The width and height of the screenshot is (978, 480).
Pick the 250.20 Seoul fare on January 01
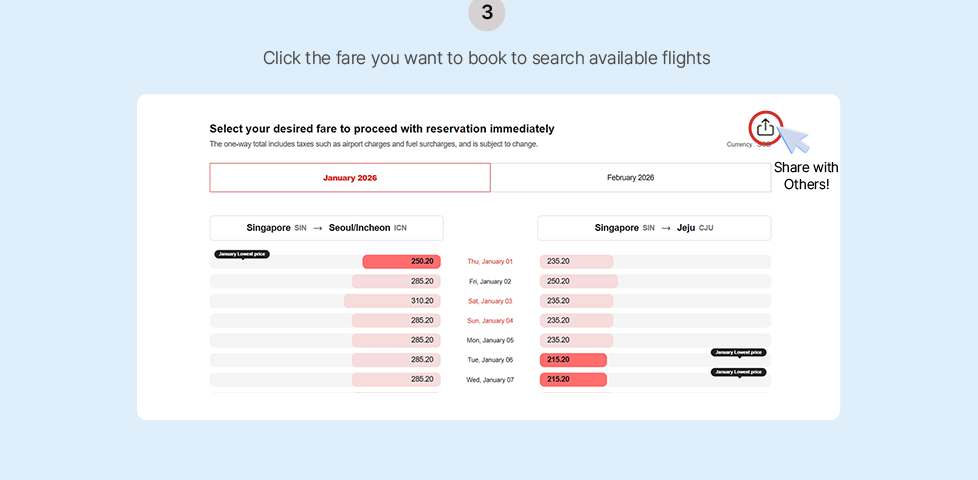click(x=401, y=261)
